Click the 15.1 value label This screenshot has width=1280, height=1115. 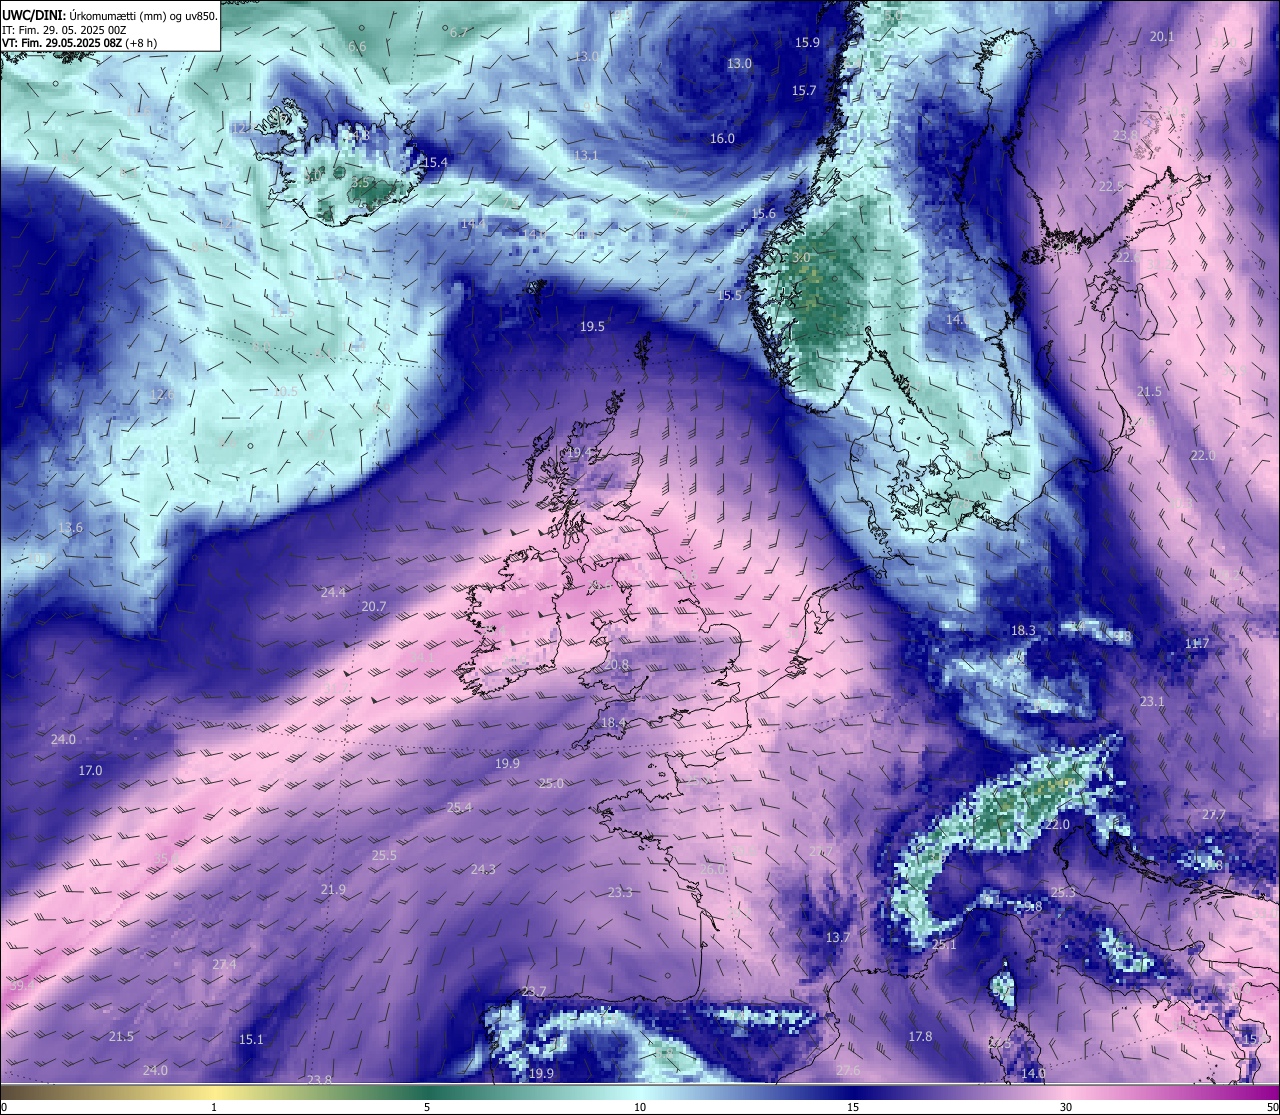click(x=251, y=1039)
